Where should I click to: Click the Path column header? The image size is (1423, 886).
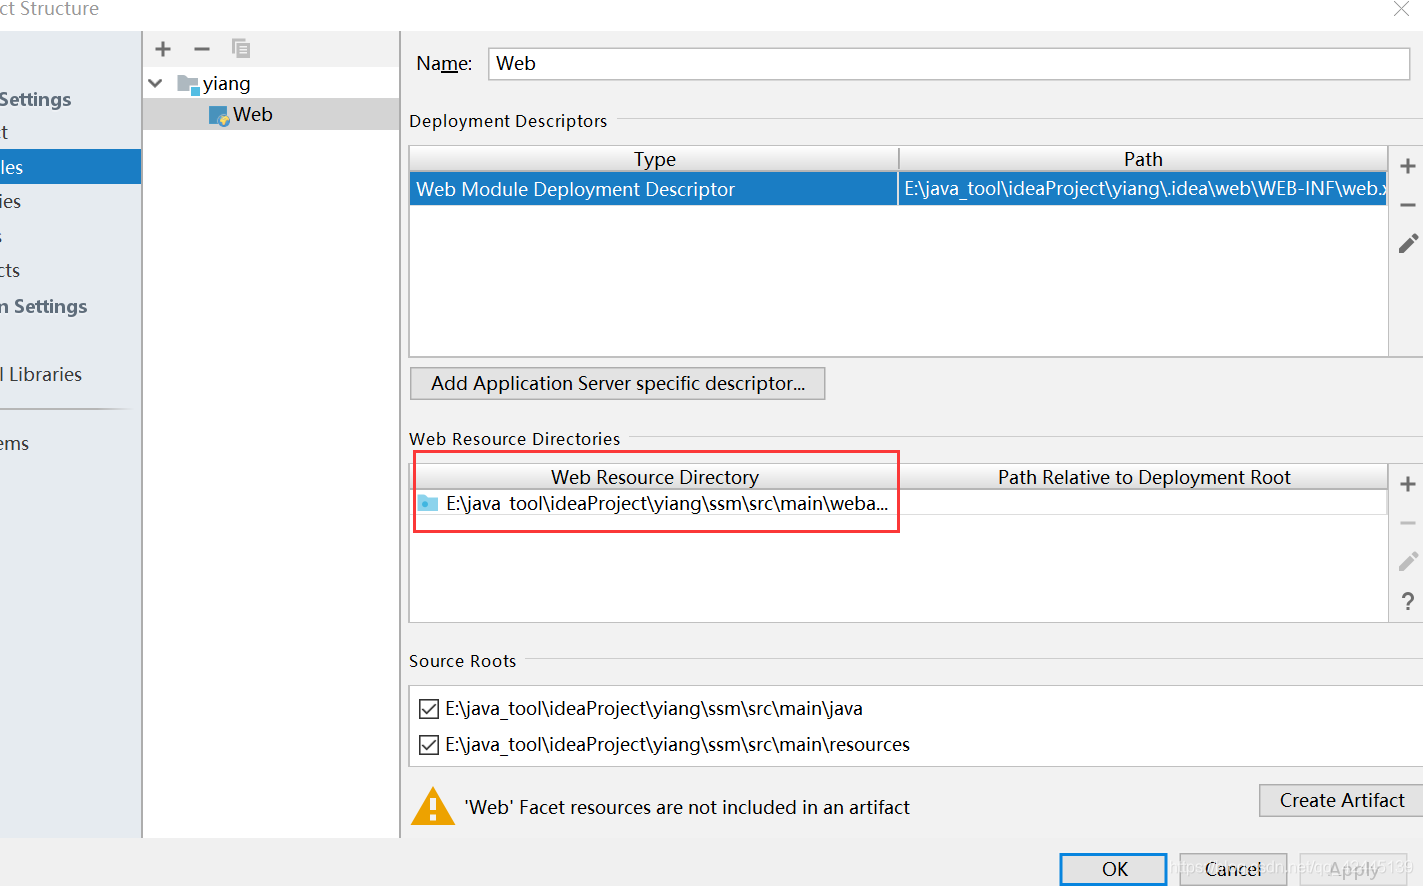point(1143,159)
